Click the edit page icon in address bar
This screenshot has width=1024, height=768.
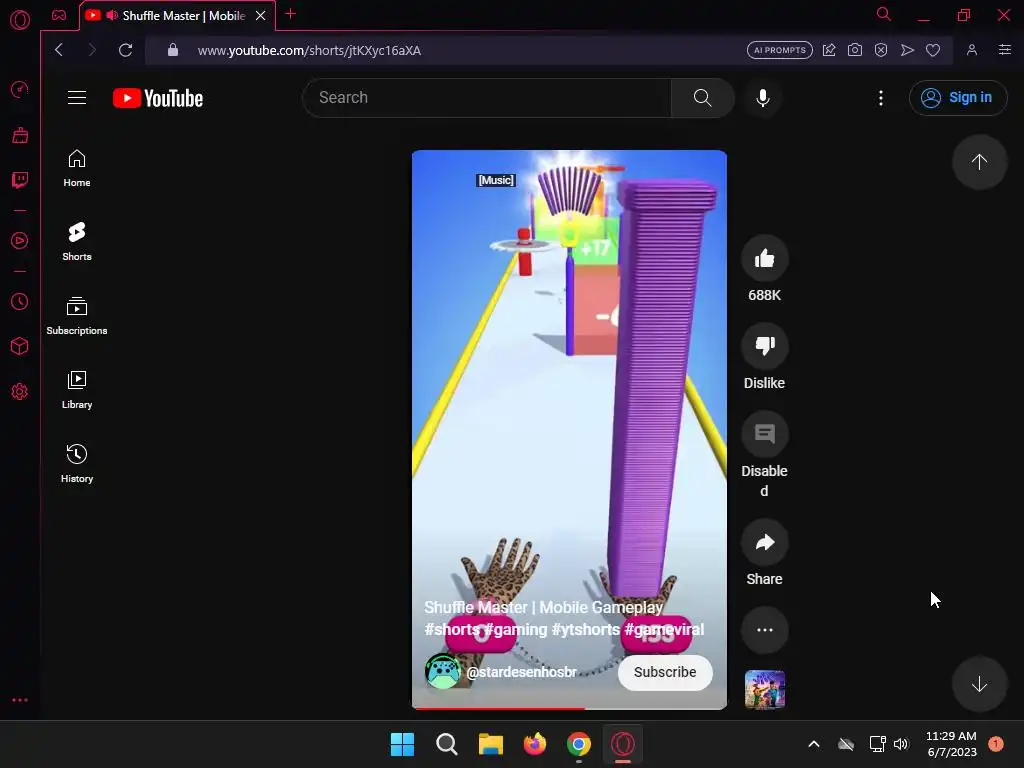pos(829,50)
